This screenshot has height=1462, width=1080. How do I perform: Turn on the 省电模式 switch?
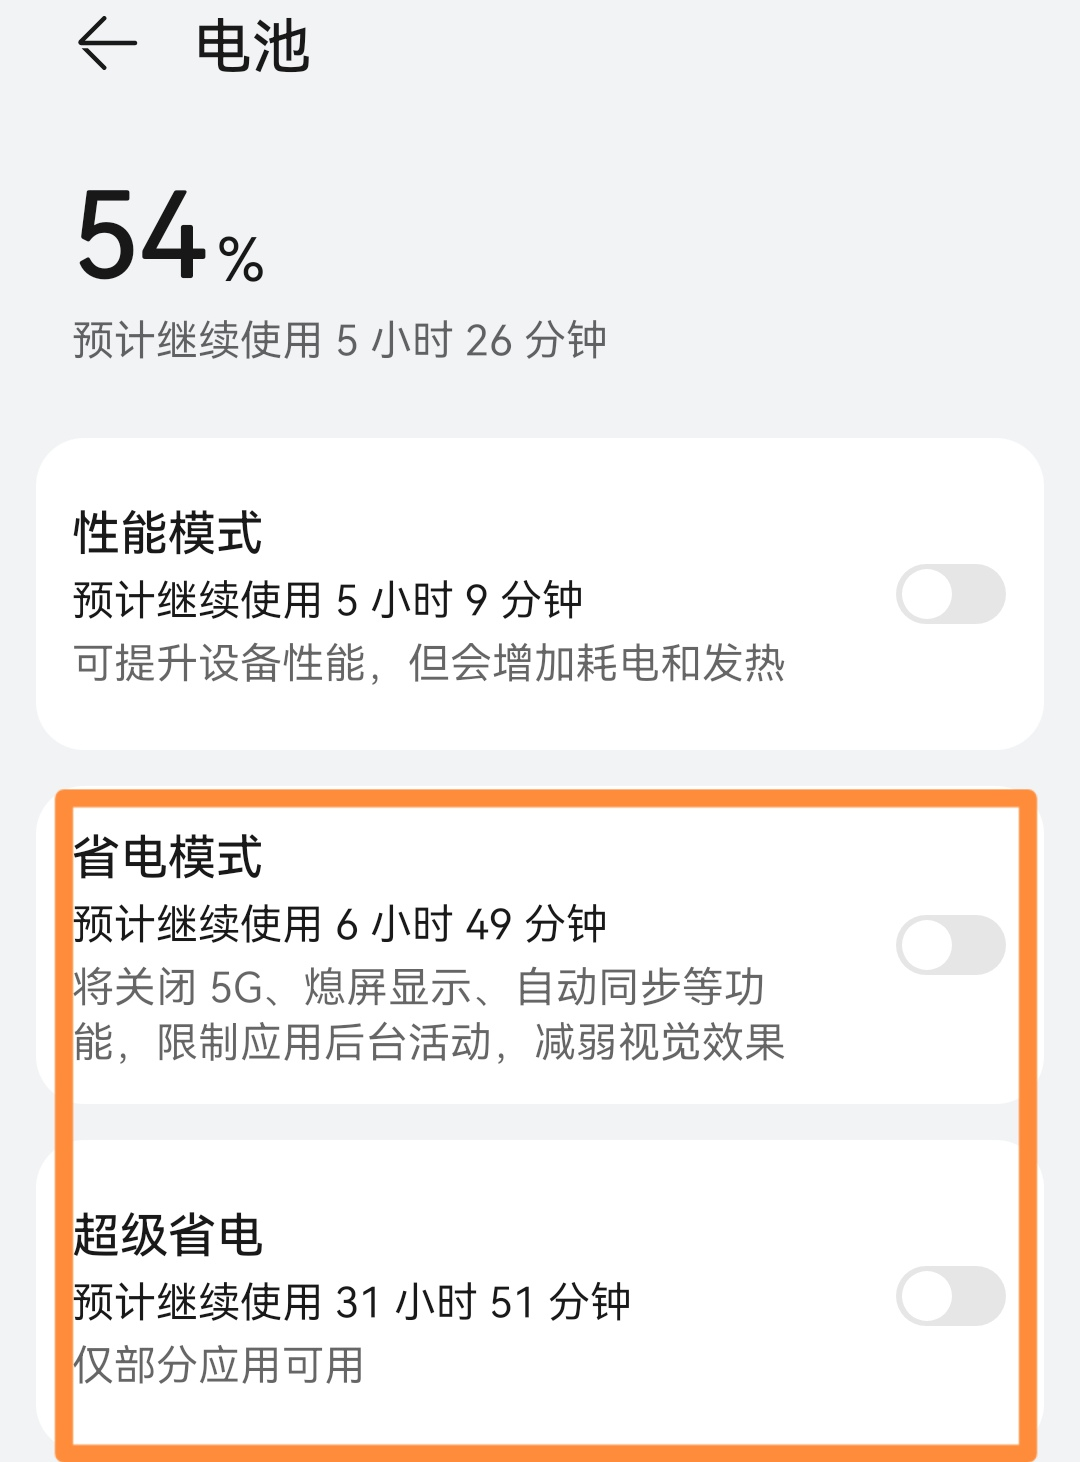pos(951,945)
